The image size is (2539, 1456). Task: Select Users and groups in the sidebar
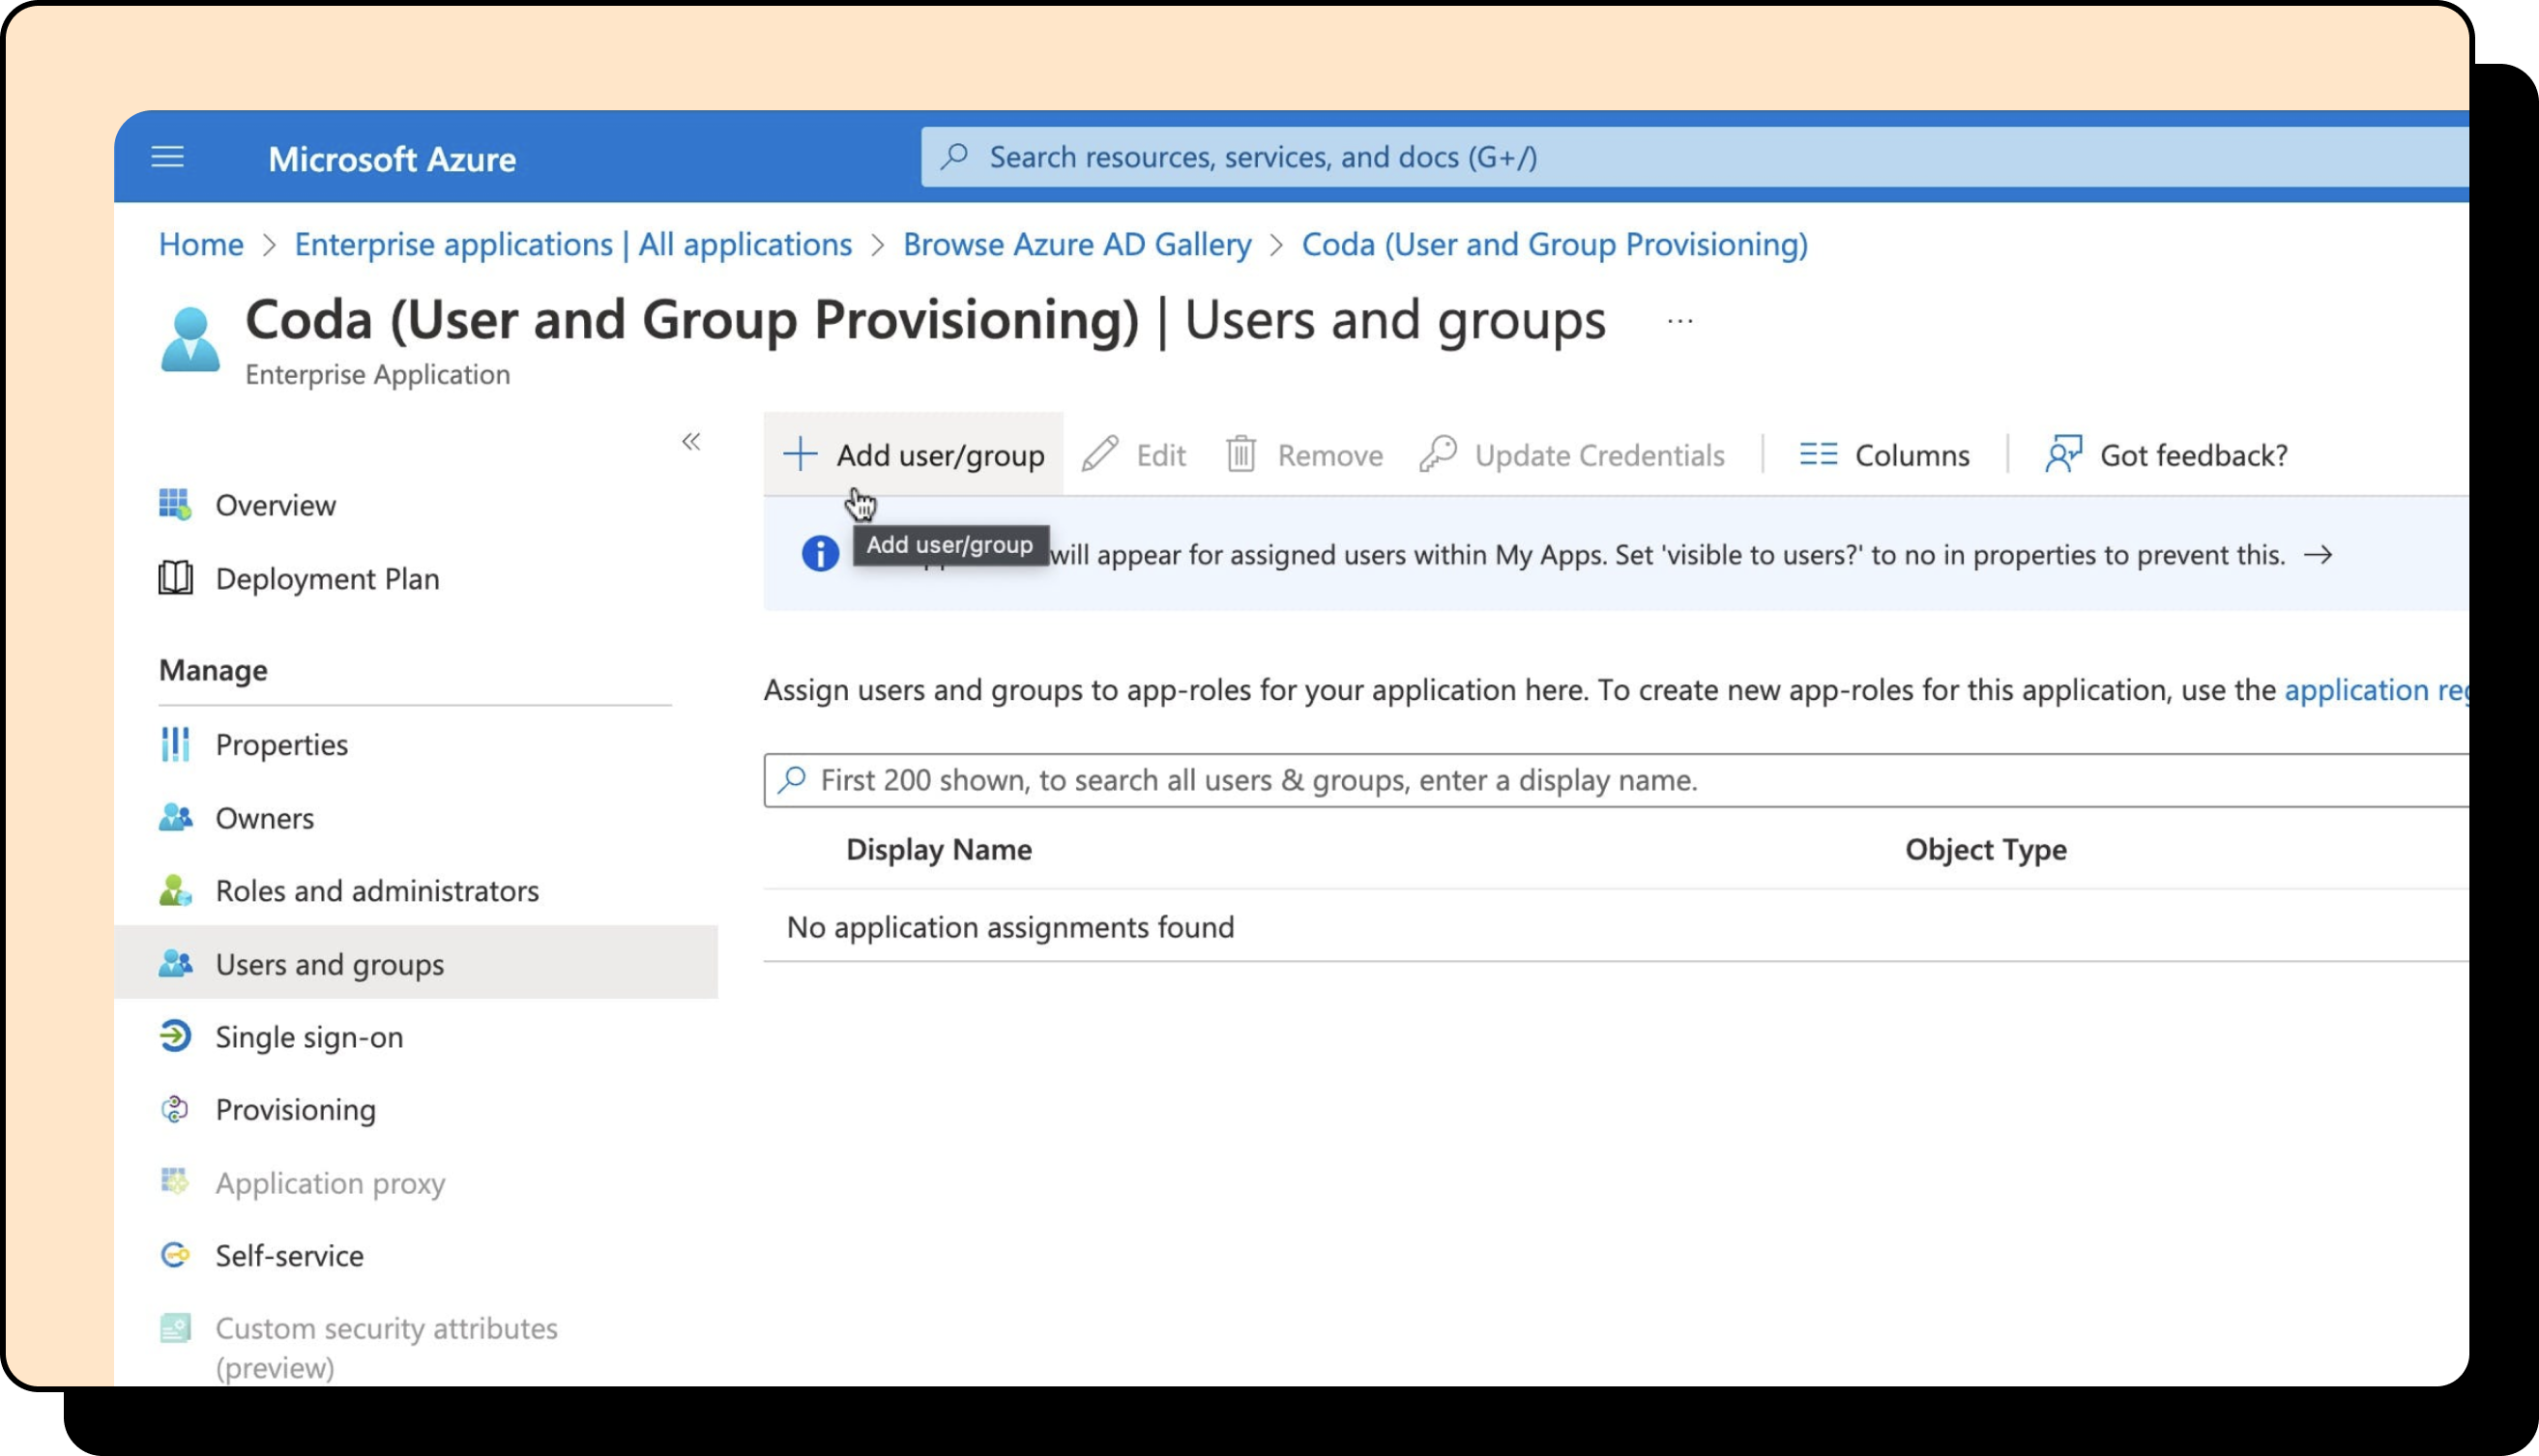coord(416,964)
